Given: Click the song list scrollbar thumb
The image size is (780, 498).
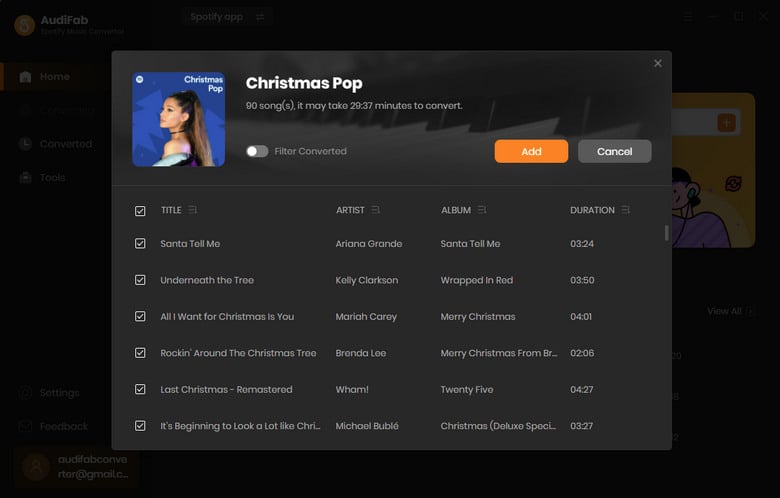Looking at the screenshot, I should point(667,233).
